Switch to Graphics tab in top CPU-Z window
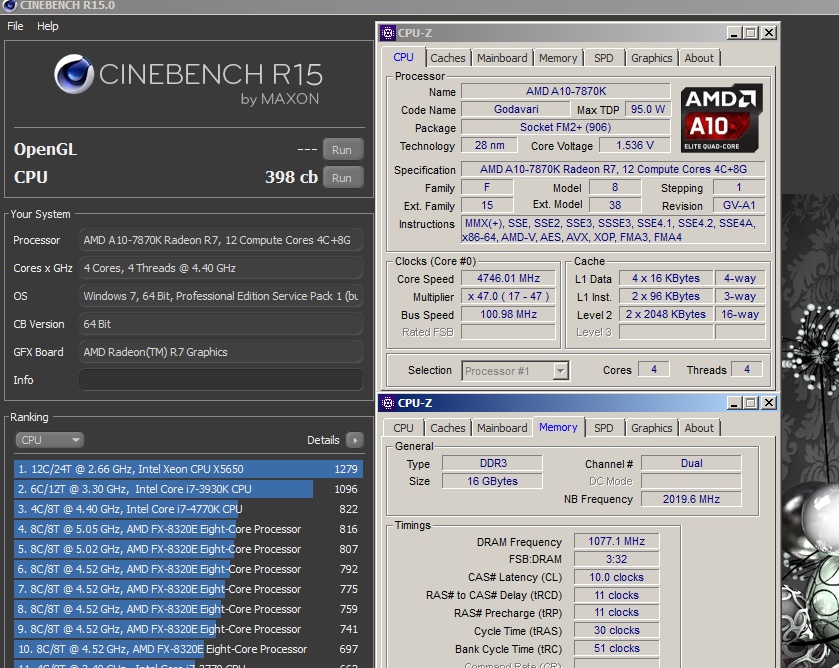 coord(652,58)
